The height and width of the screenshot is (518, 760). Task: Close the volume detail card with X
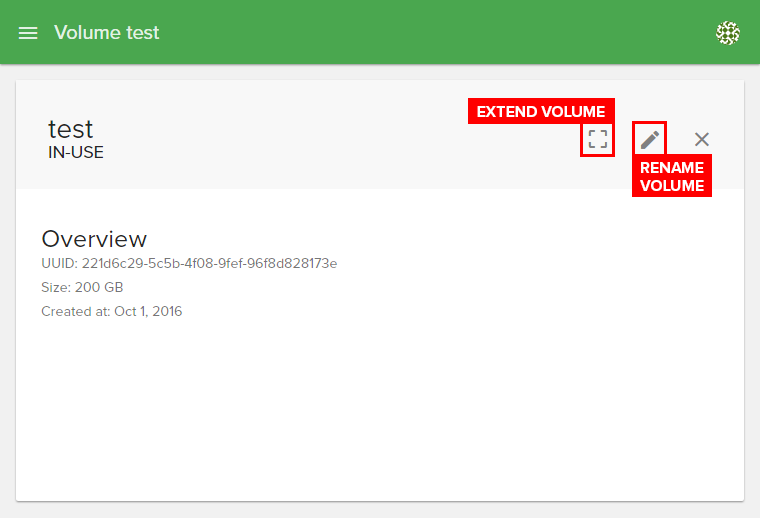pyautogui.click(x=702, y=139)
